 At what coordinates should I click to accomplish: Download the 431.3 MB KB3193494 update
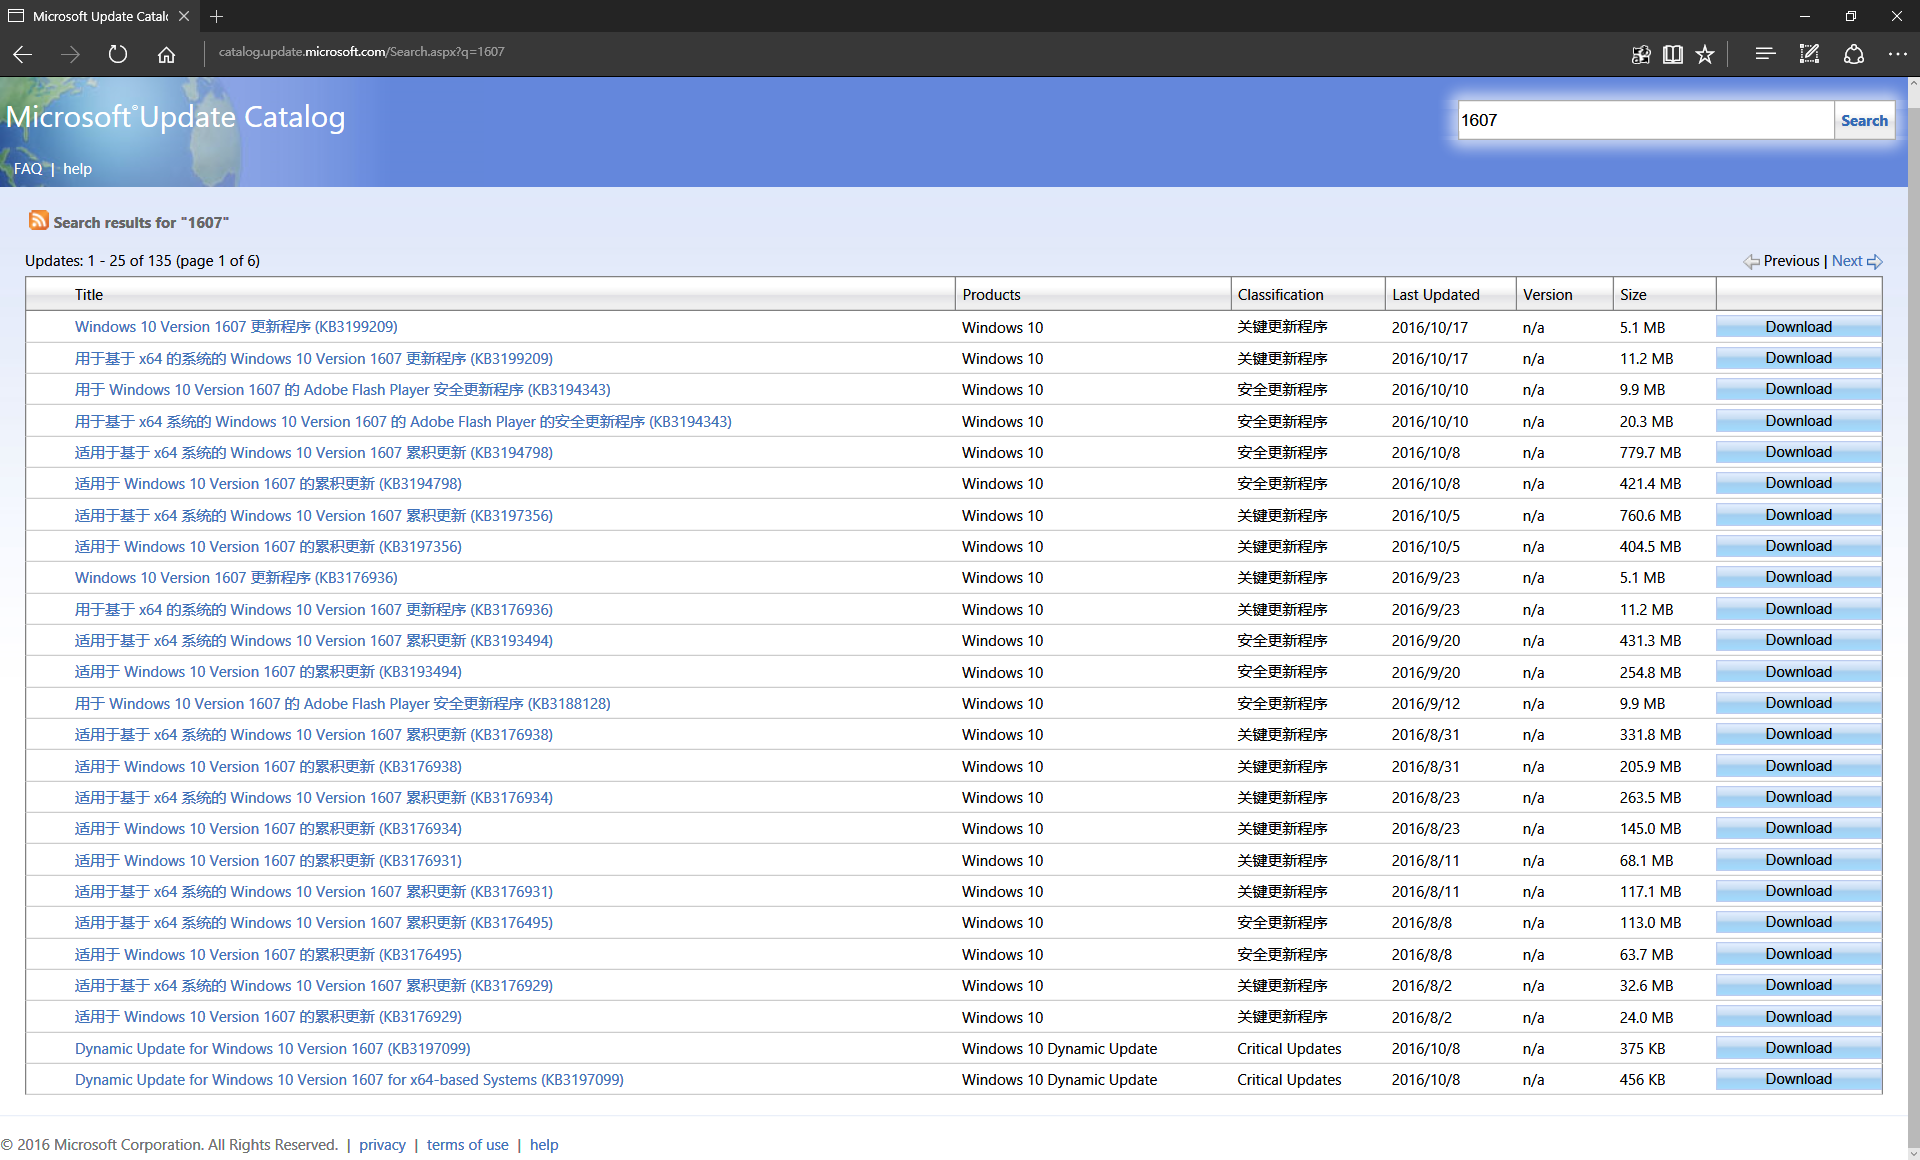1798,640
